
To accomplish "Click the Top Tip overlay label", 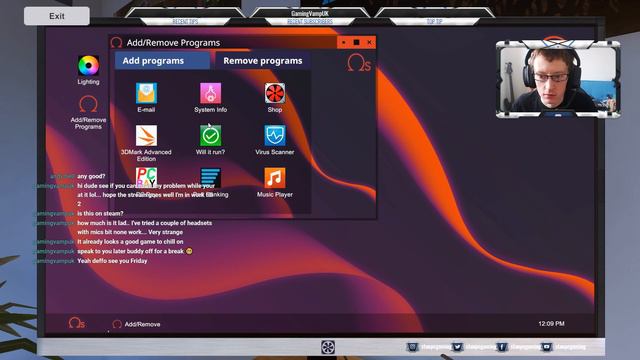I will coord(434,21).
